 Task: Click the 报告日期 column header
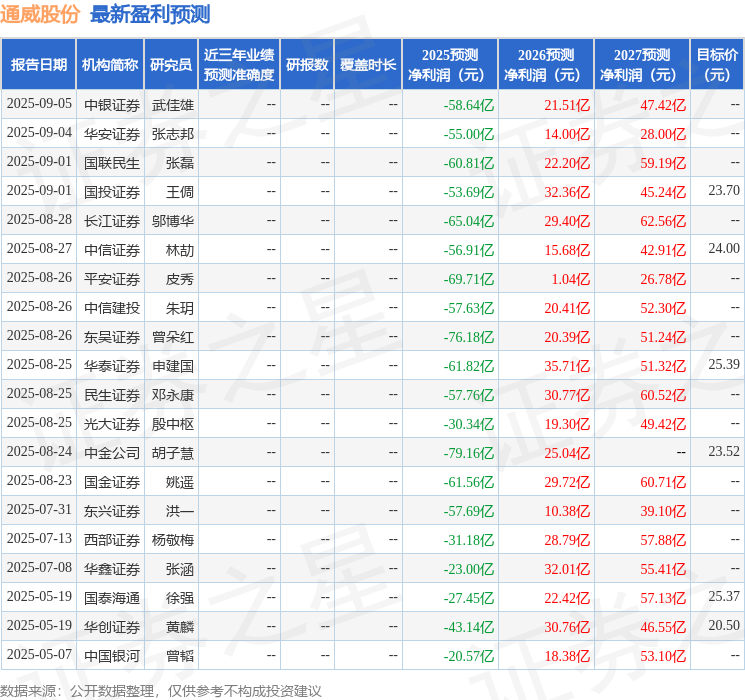pos(38,65)
